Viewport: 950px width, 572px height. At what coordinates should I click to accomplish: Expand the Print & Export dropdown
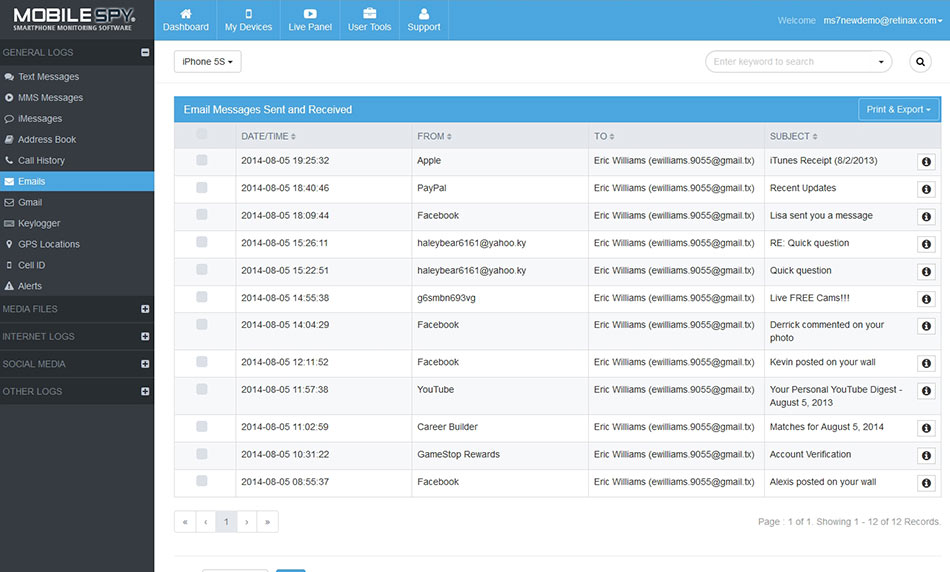coord(898,110)
